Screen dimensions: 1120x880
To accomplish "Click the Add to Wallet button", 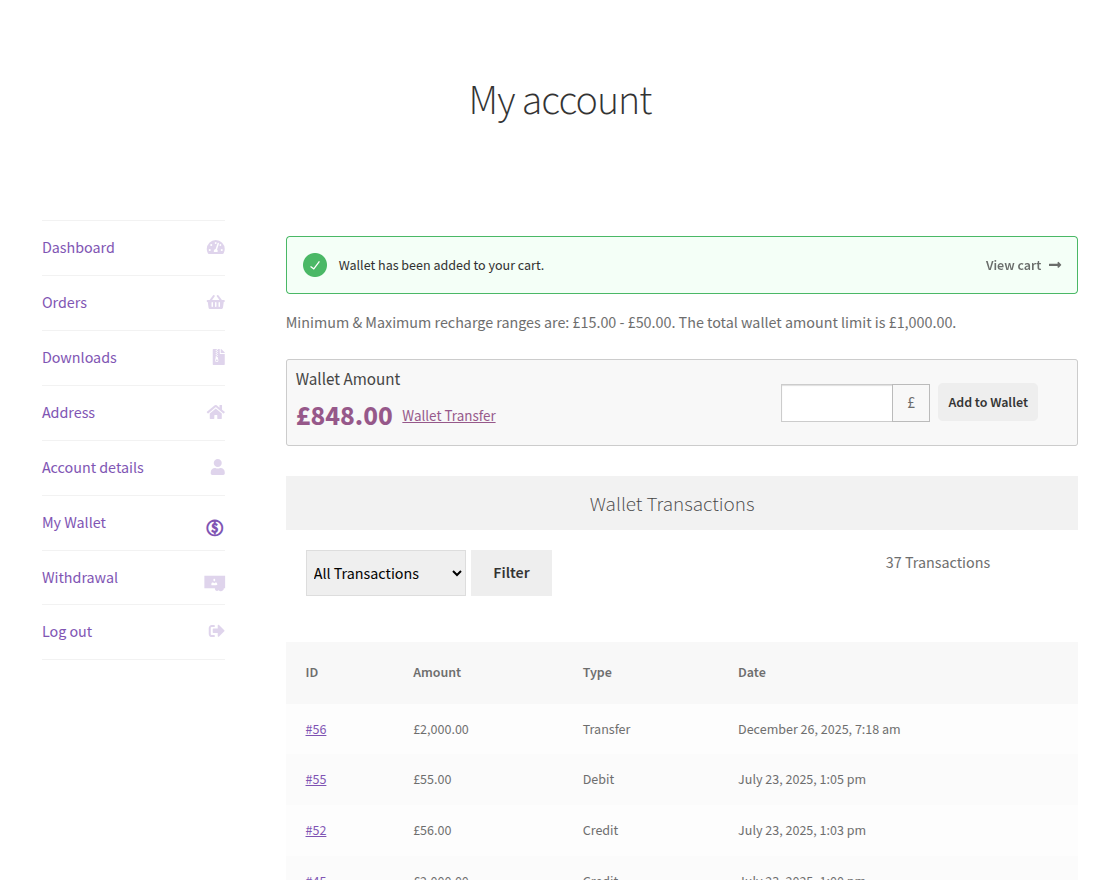I will pyautogui.click(x=987, y=402).
